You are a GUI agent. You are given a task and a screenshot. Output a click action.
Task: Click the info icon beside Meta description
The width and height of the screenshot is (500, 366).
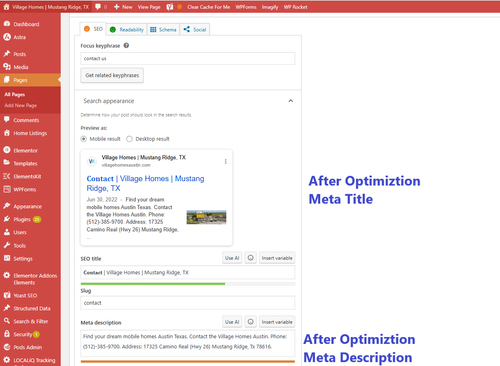click(251, 322)
